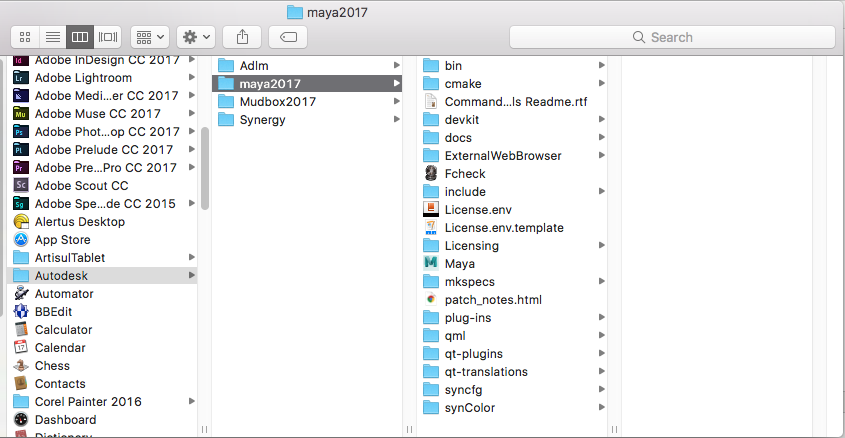Expand the plug-ins folder arrow
Image resolution: width=845 pixels, height=438 pixels.
coord(601,318)
